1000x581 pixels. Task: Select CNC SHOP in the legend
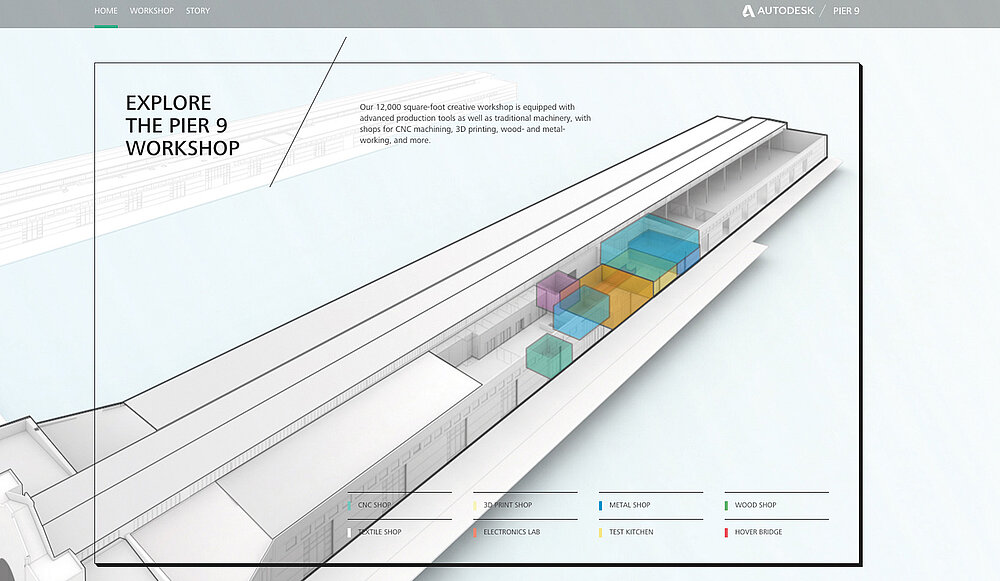pyautogui.click(x=374, y=505)
